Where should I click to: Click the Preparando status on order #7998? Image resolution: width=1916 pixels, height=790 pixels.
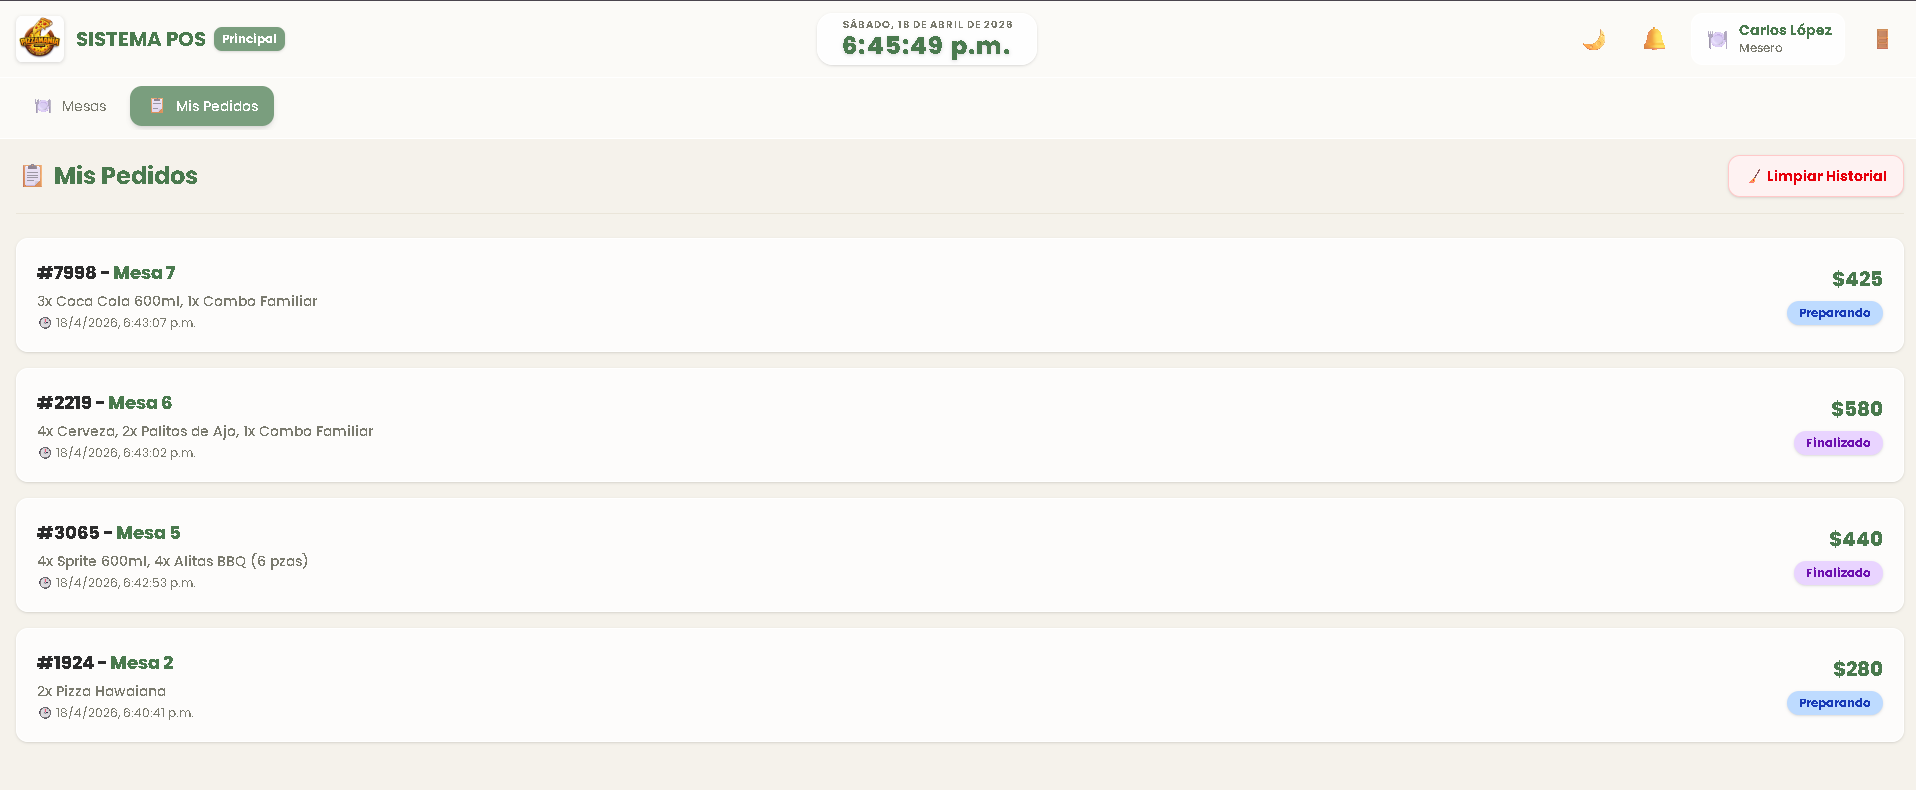coord(1834,313)
